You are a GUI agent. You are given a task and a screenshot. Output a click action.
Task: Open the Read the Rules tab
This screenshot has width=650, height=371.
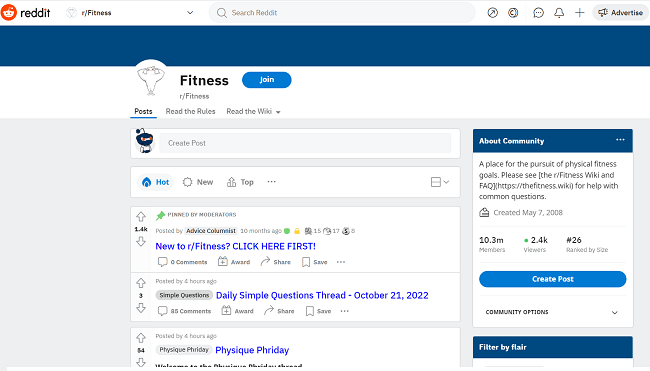click(x=190, y=112)
